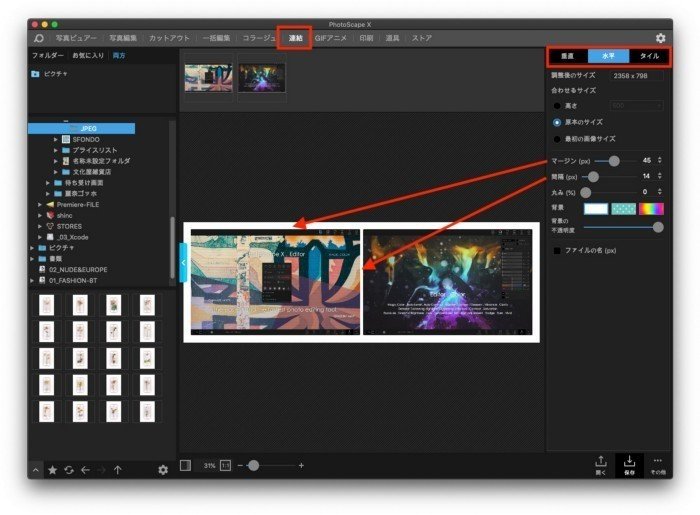
Task: Expand the 待ち受け画面 folder
Action: [48, 183]
